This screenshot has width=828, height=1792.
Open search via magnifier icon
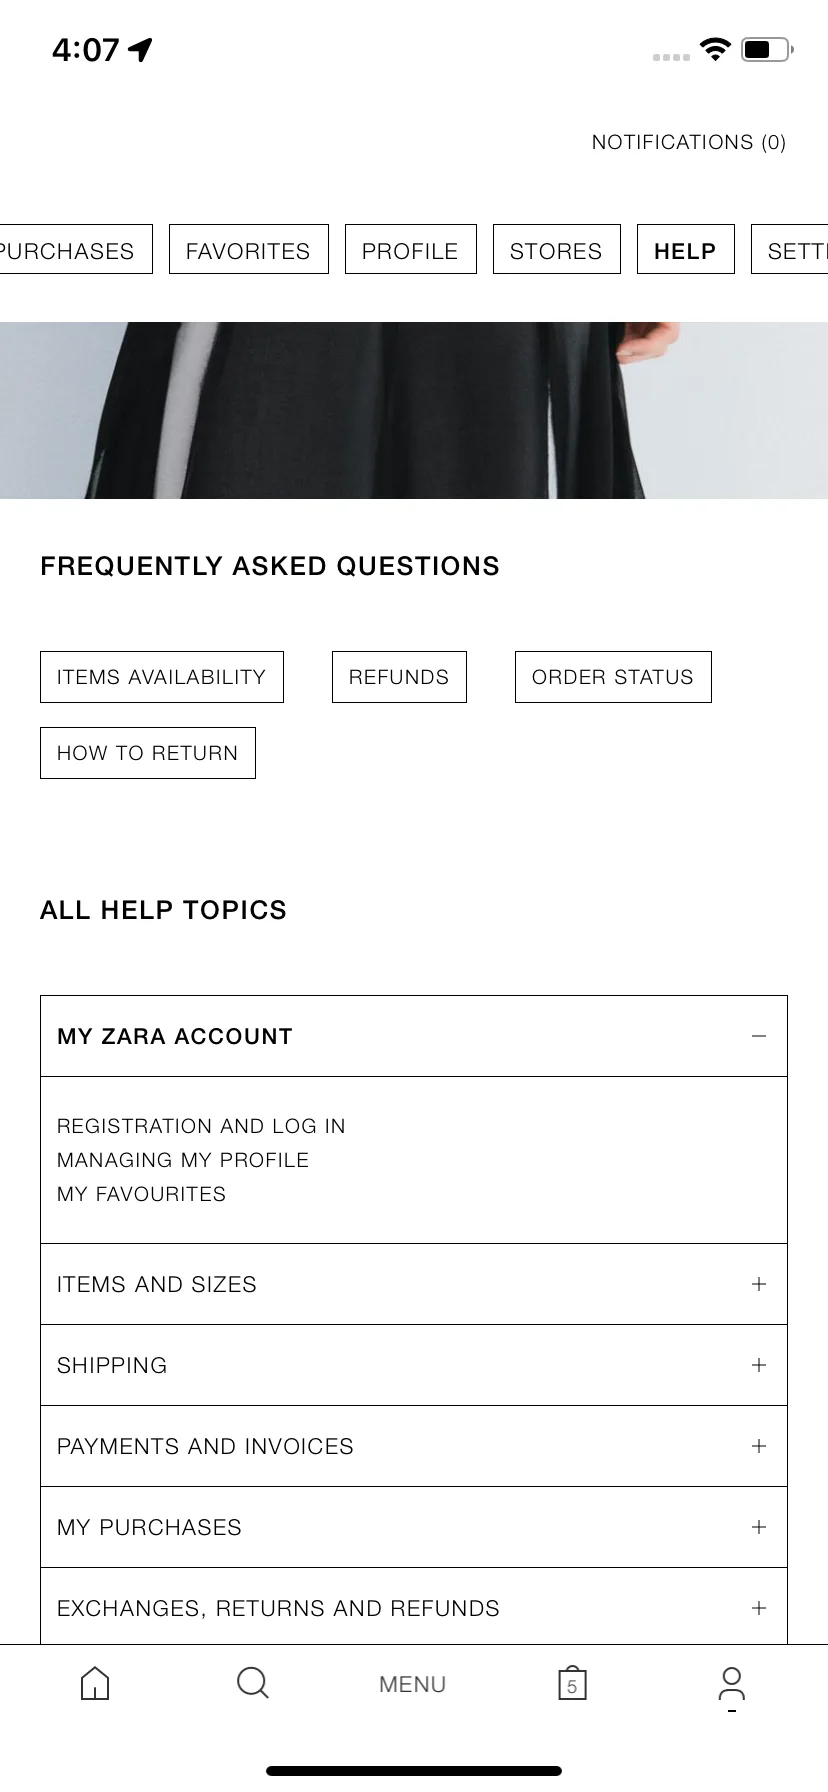tap(253, 1683)
